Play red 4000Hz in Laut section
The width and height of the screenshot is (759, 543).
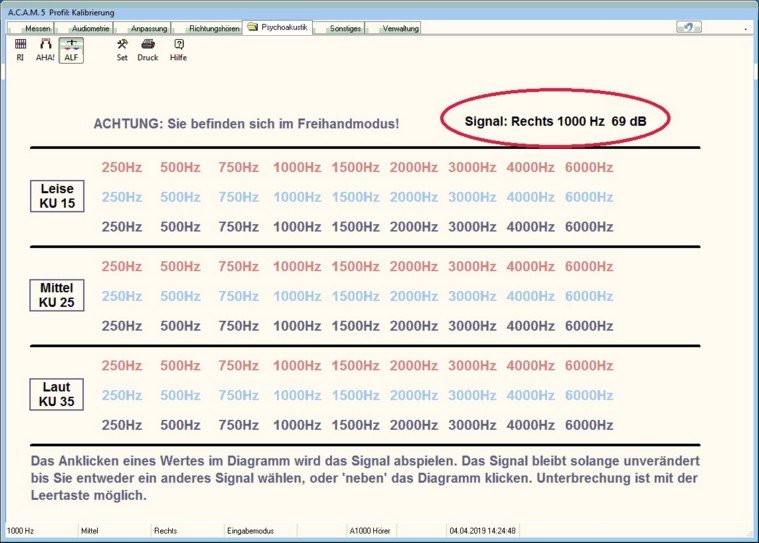[531, 366]
